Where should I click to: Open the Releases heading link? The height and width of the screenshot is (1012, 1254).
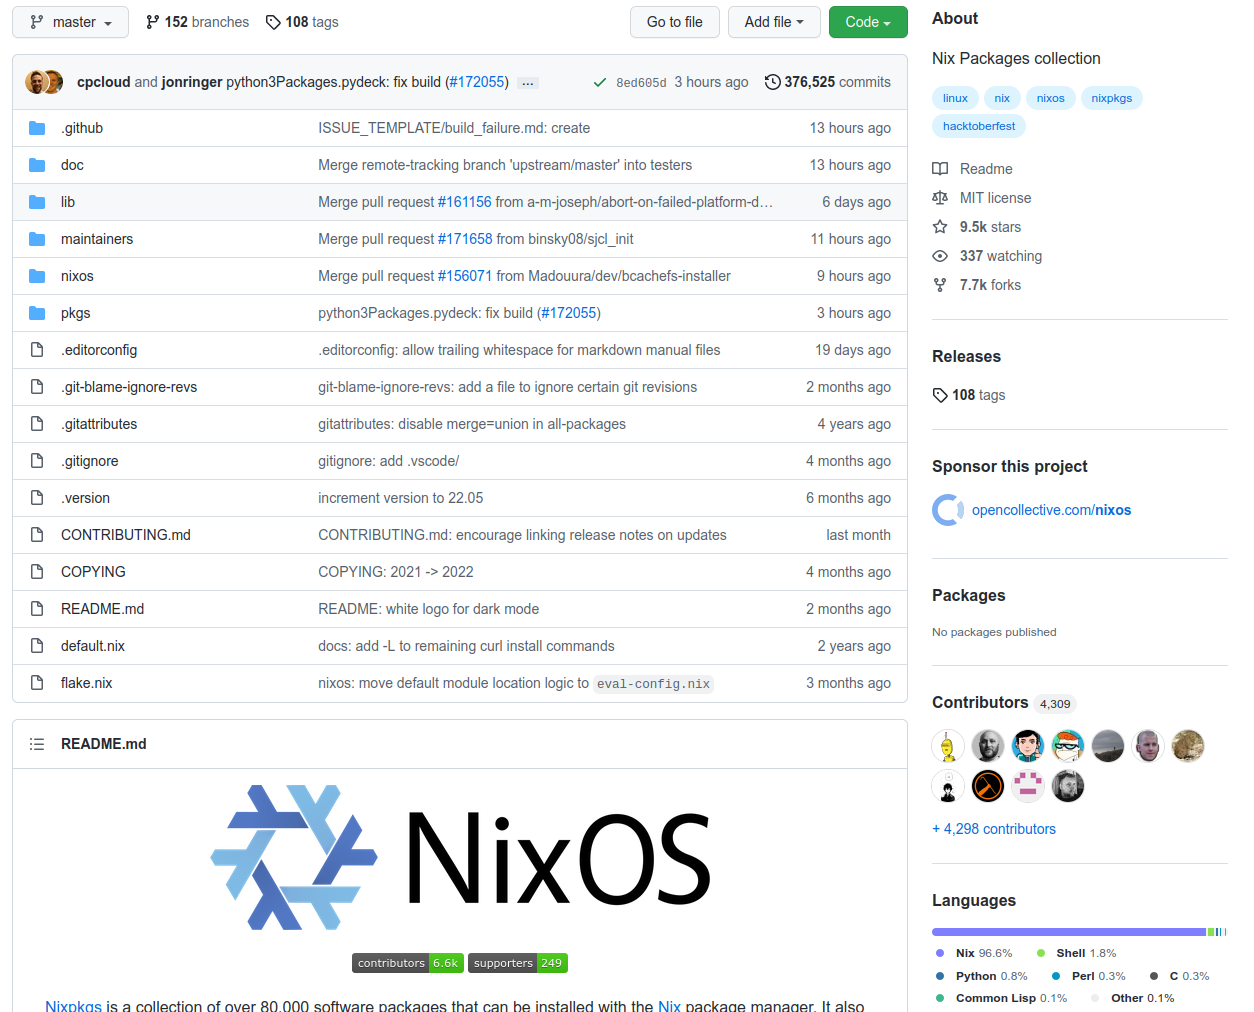tap(966, 357)
